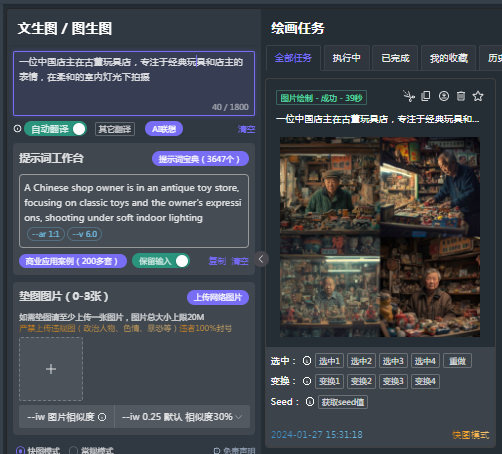The image size is (502, 454).
Task: Open the bottom-right generated image of seated elder
Action: [430, 287]
